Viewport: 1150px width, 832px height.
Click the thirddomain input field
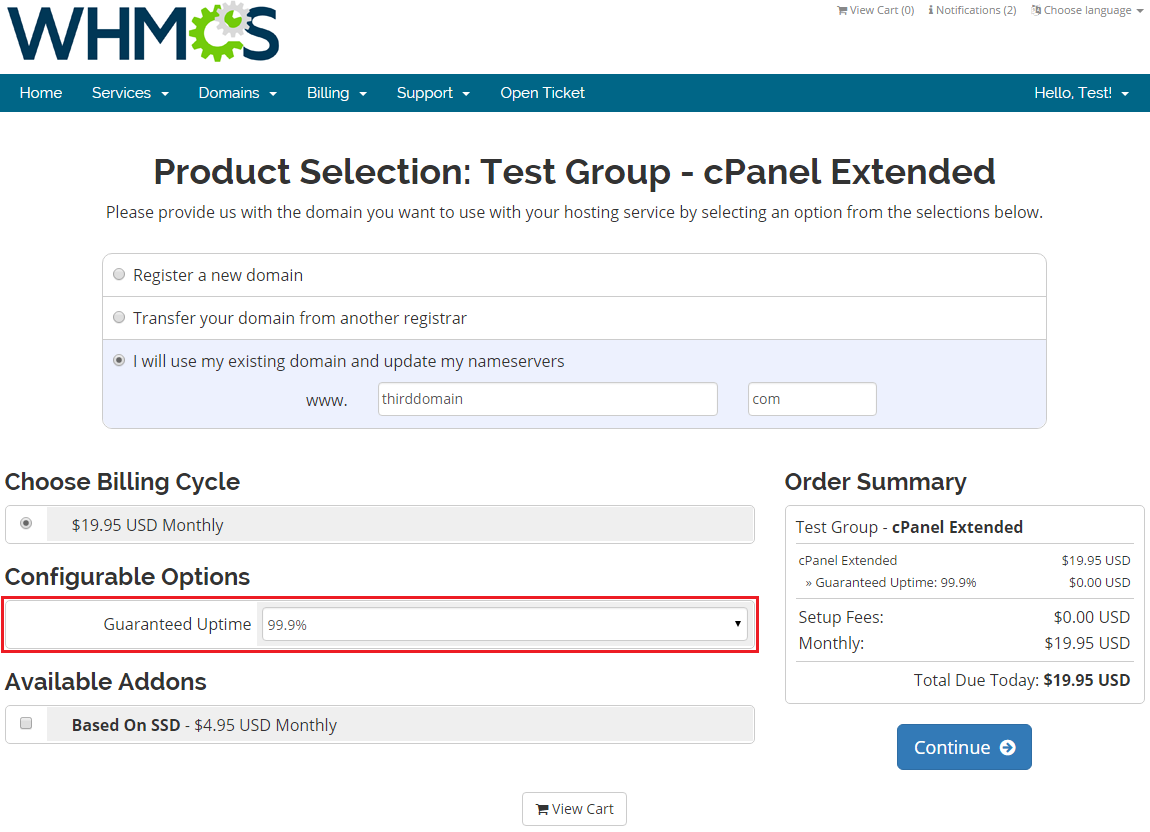point(548,399)
